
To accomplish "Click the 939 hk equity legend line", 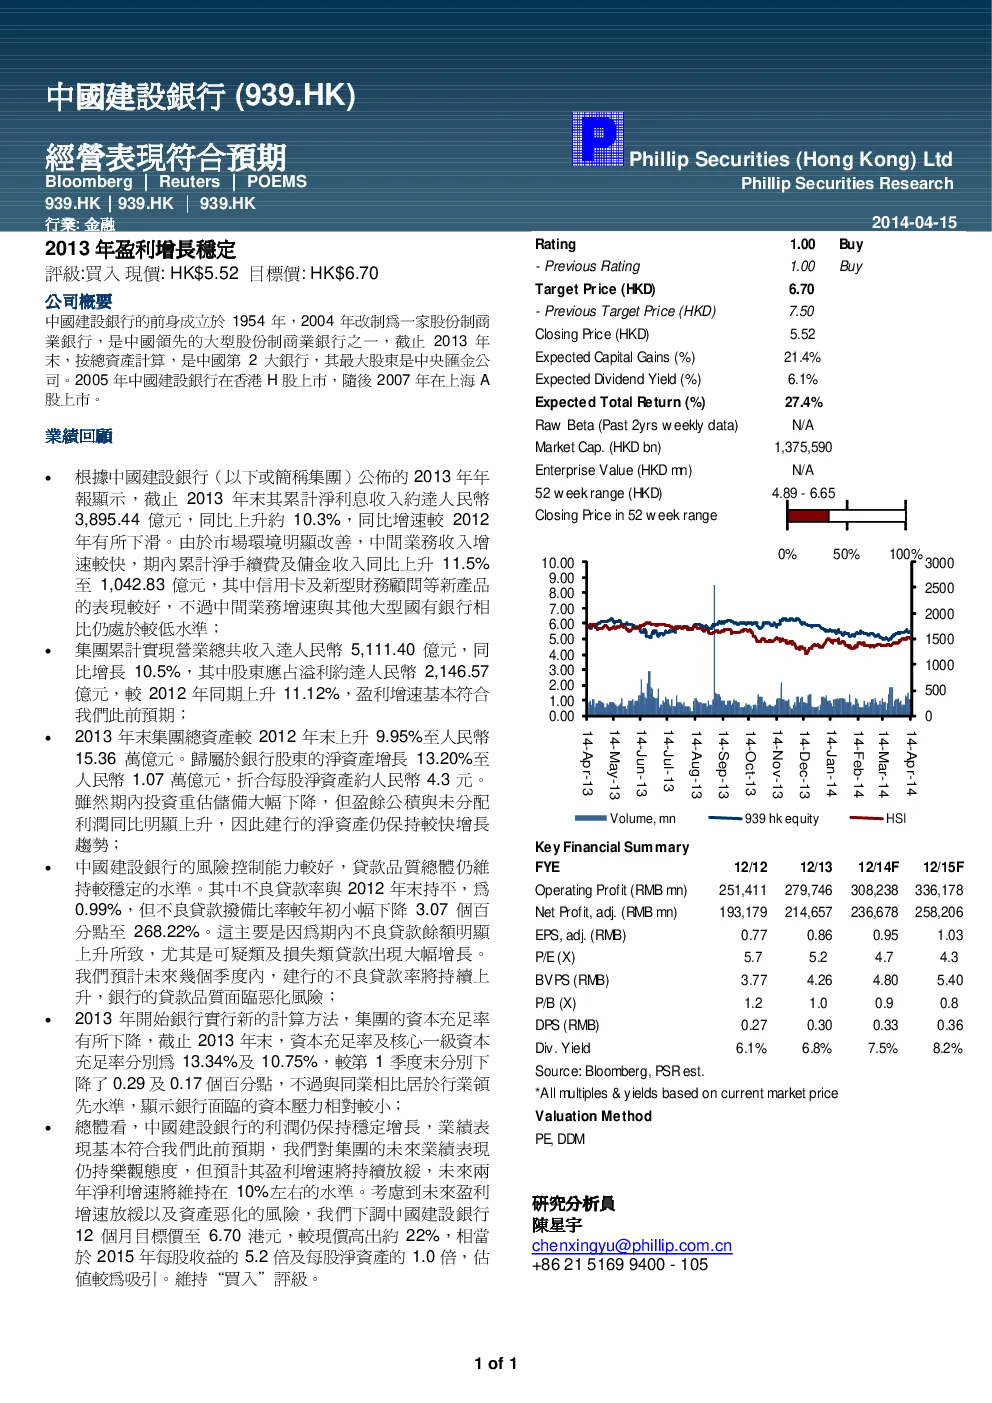I will click(x=725, y=818).
